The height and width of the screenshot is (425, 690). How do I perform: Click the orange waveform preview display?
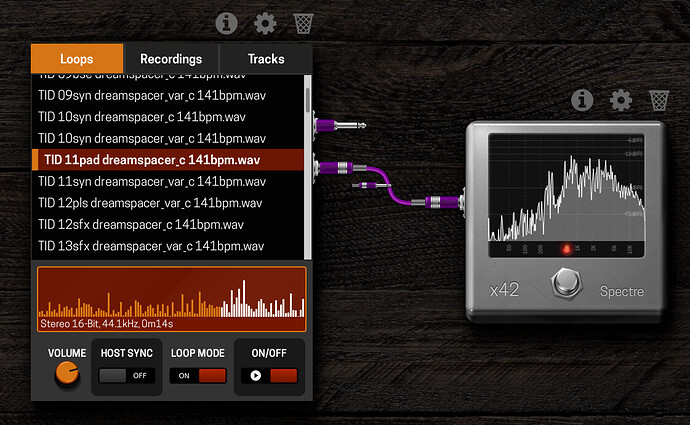172,299
